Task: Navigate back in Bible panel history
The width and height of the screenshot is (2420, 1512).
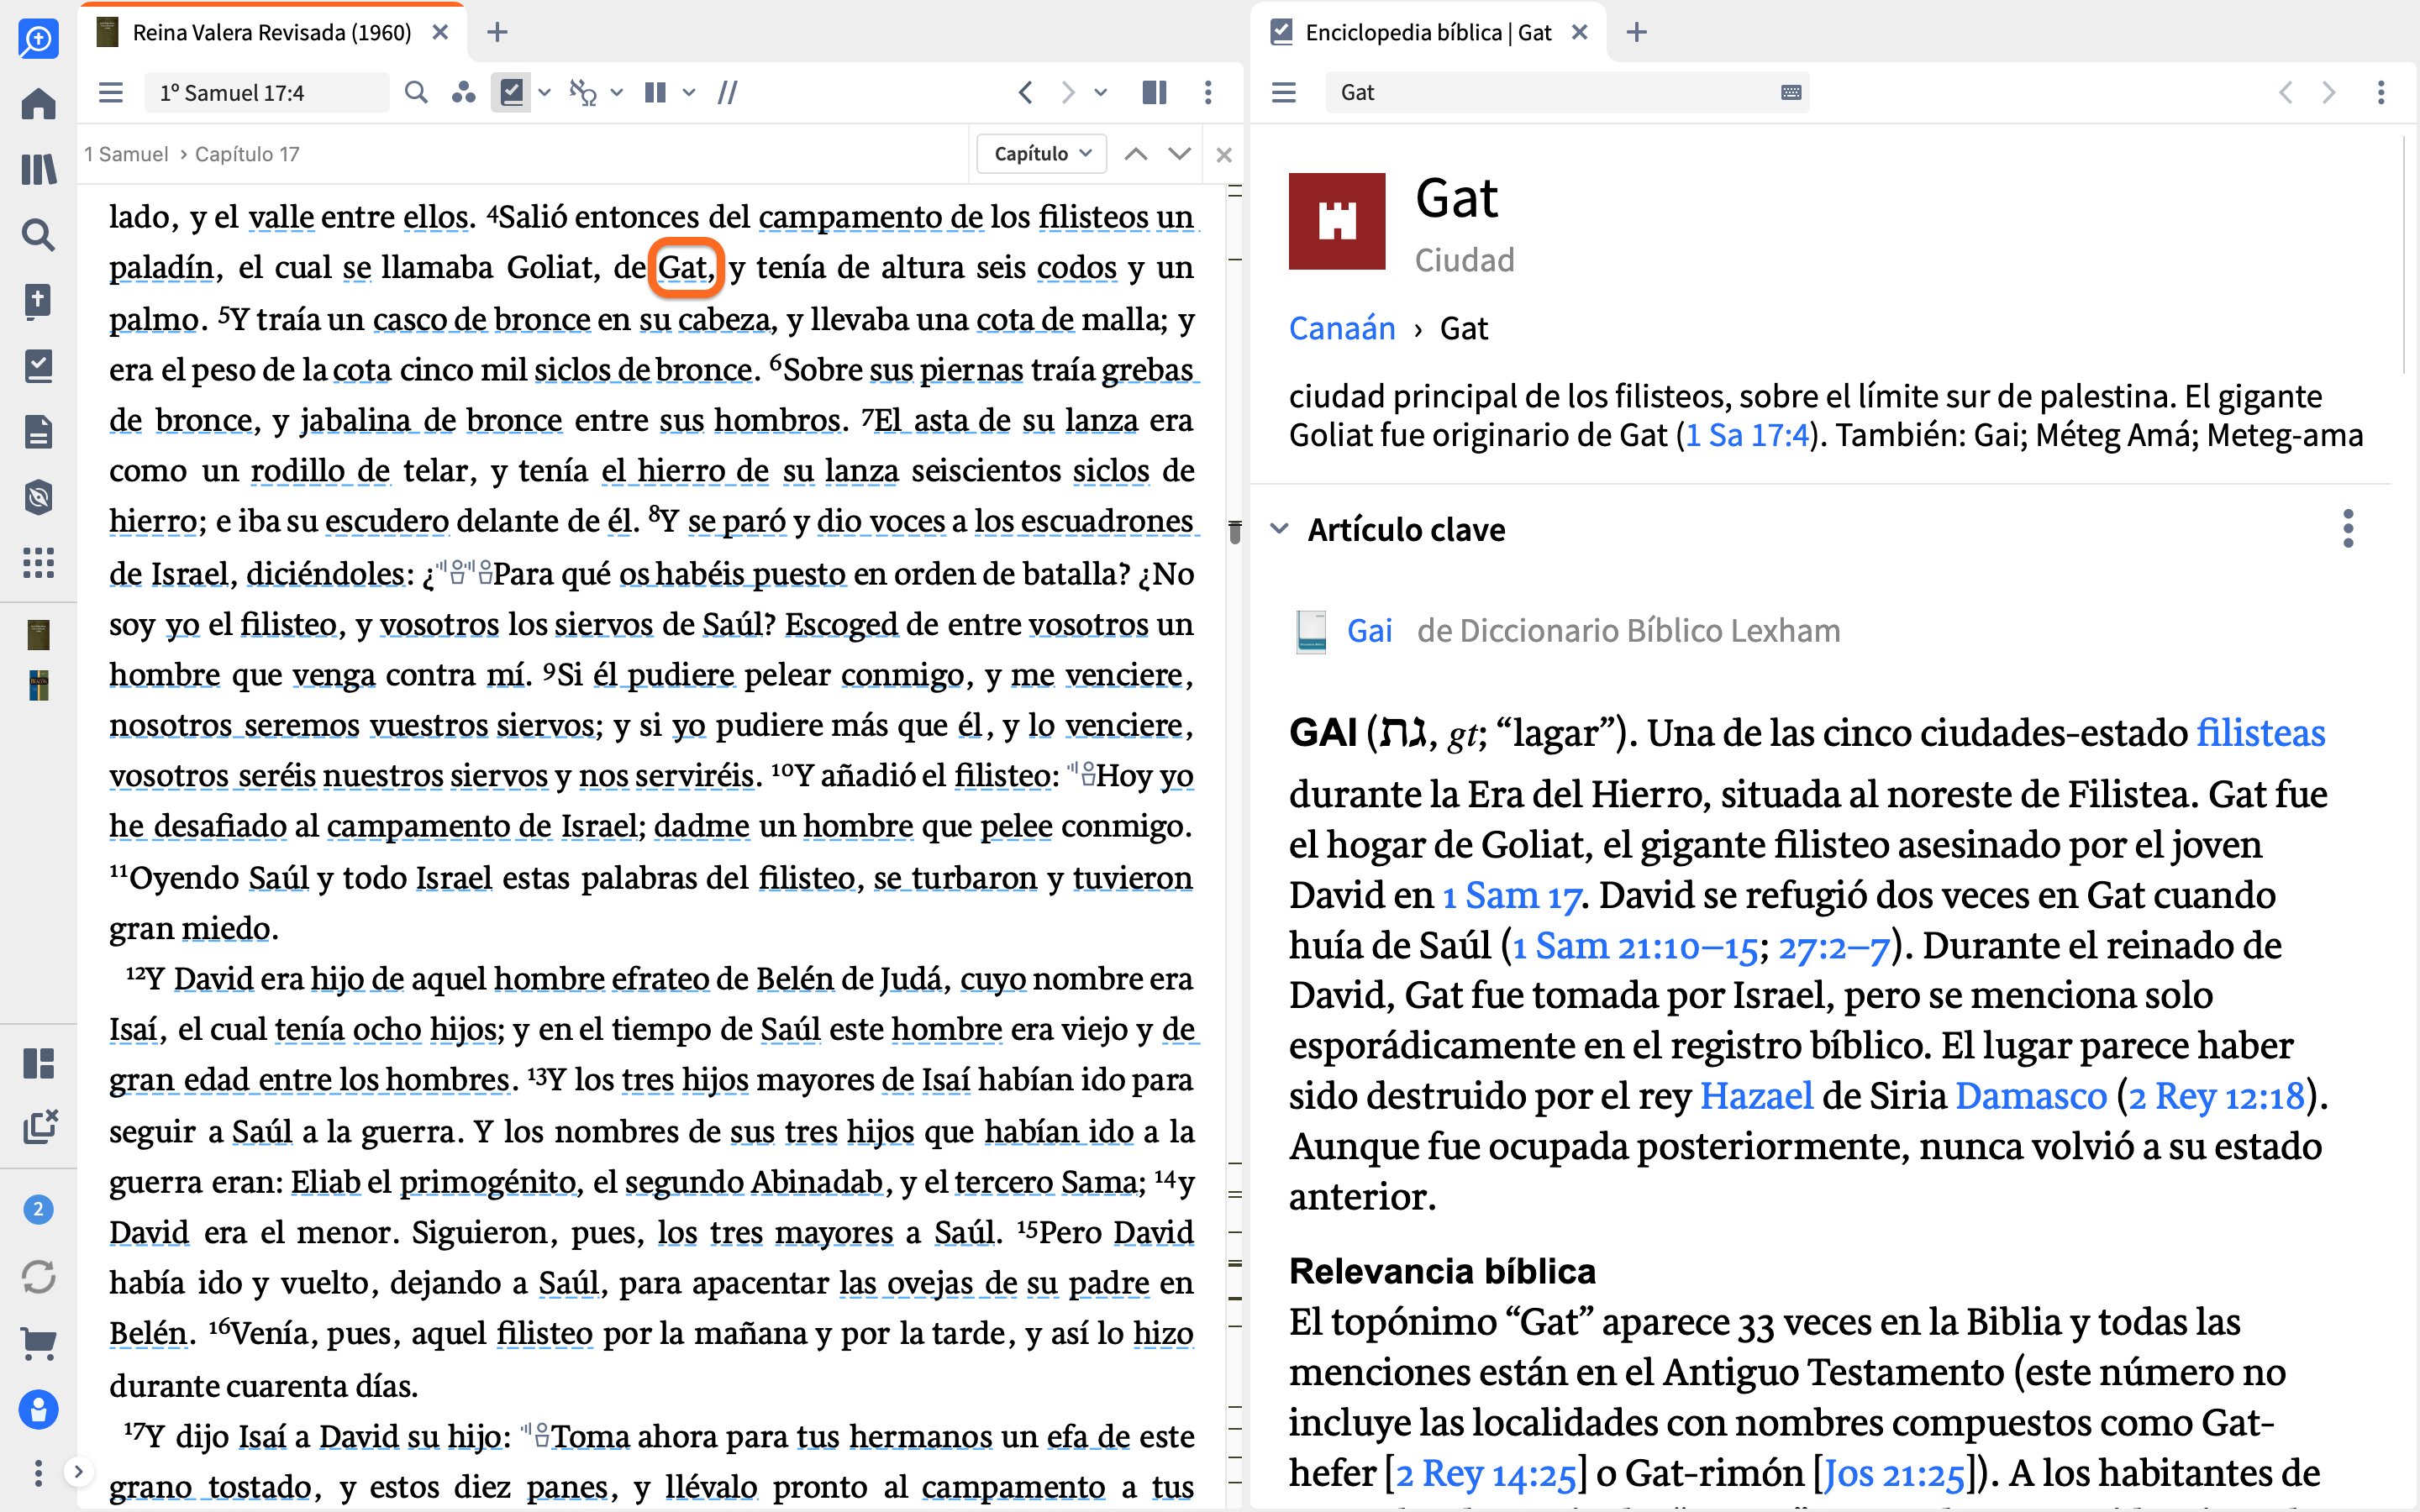Action: pyautogui.click(x=1025, y=93)
